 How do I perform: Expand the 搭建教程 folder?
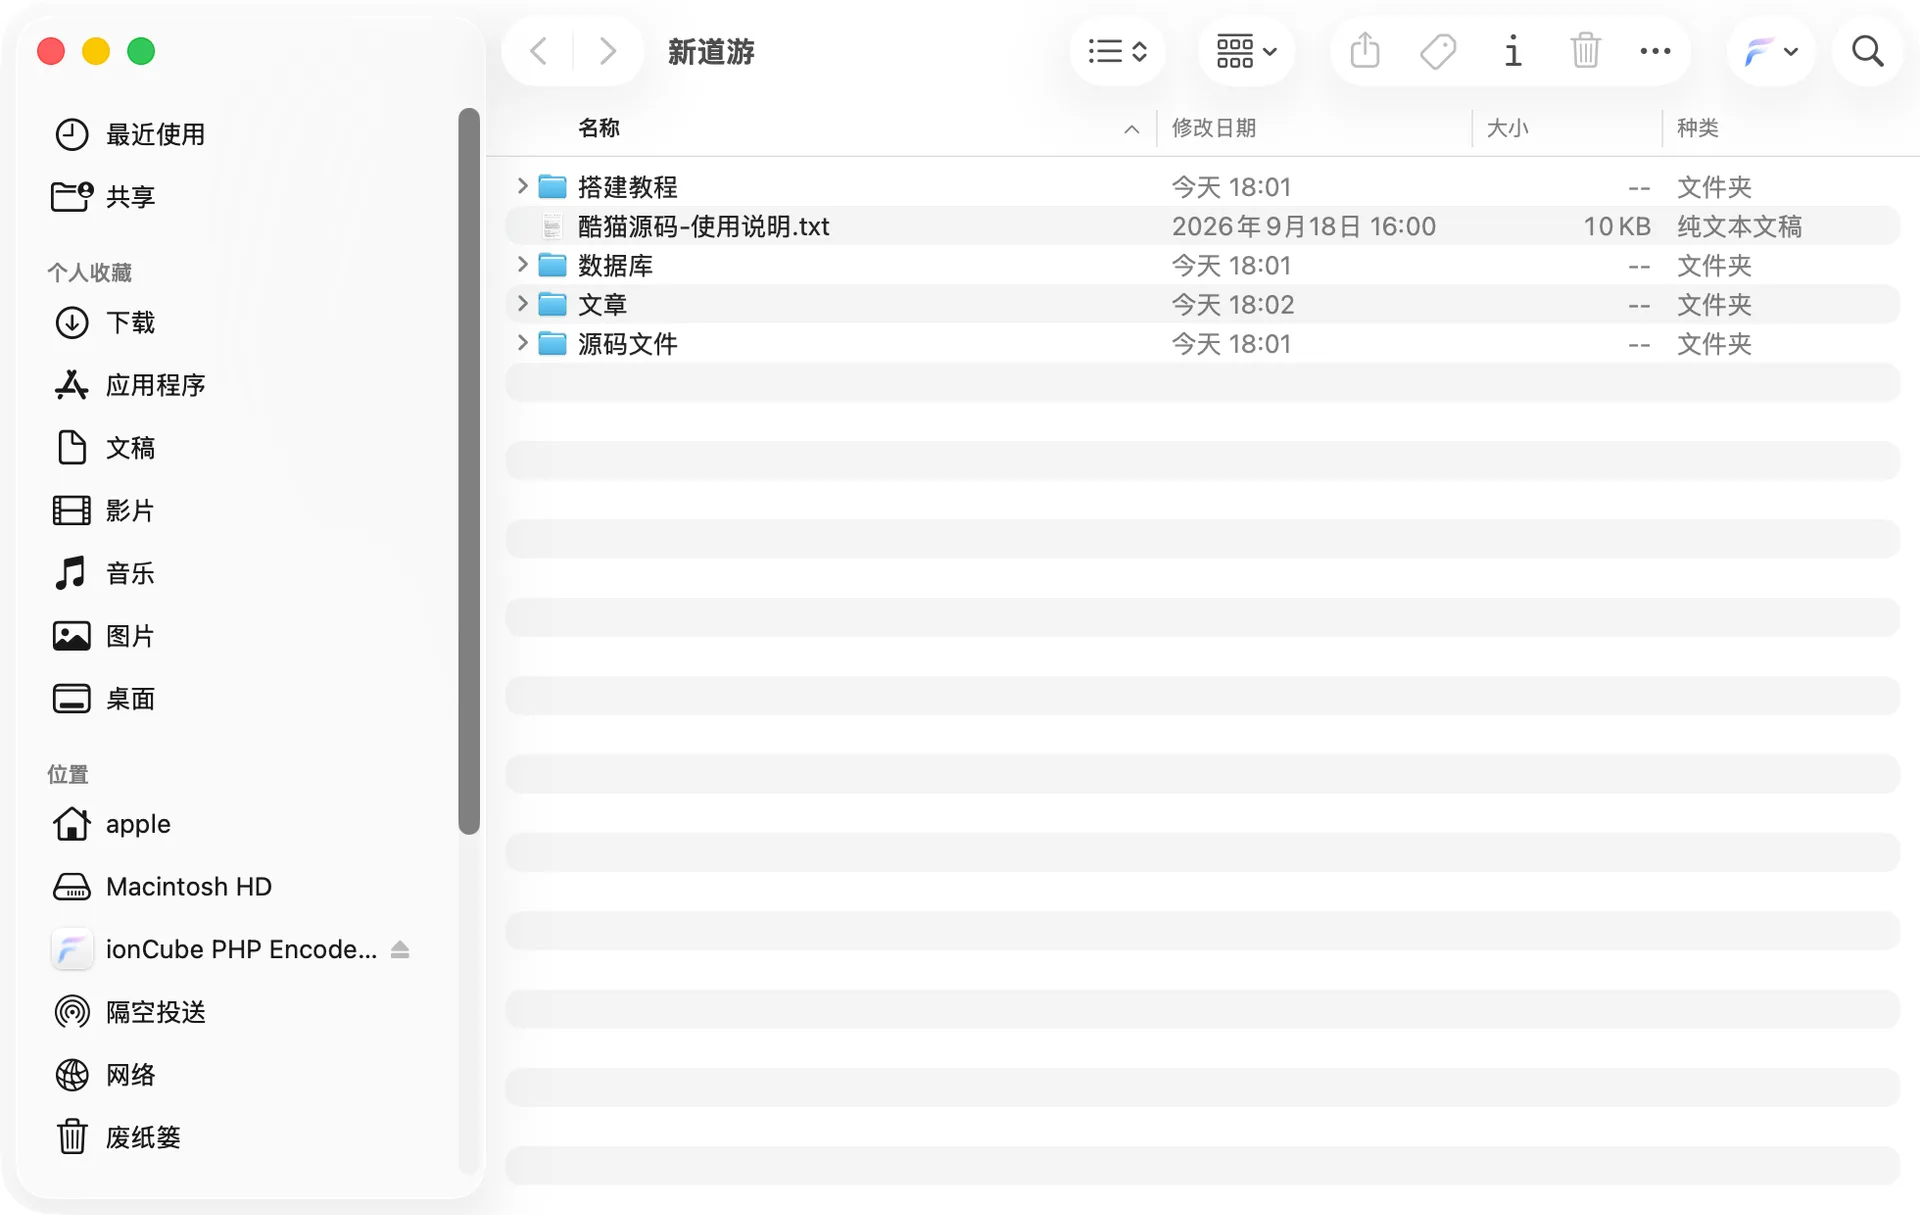(x=522, y=185)
